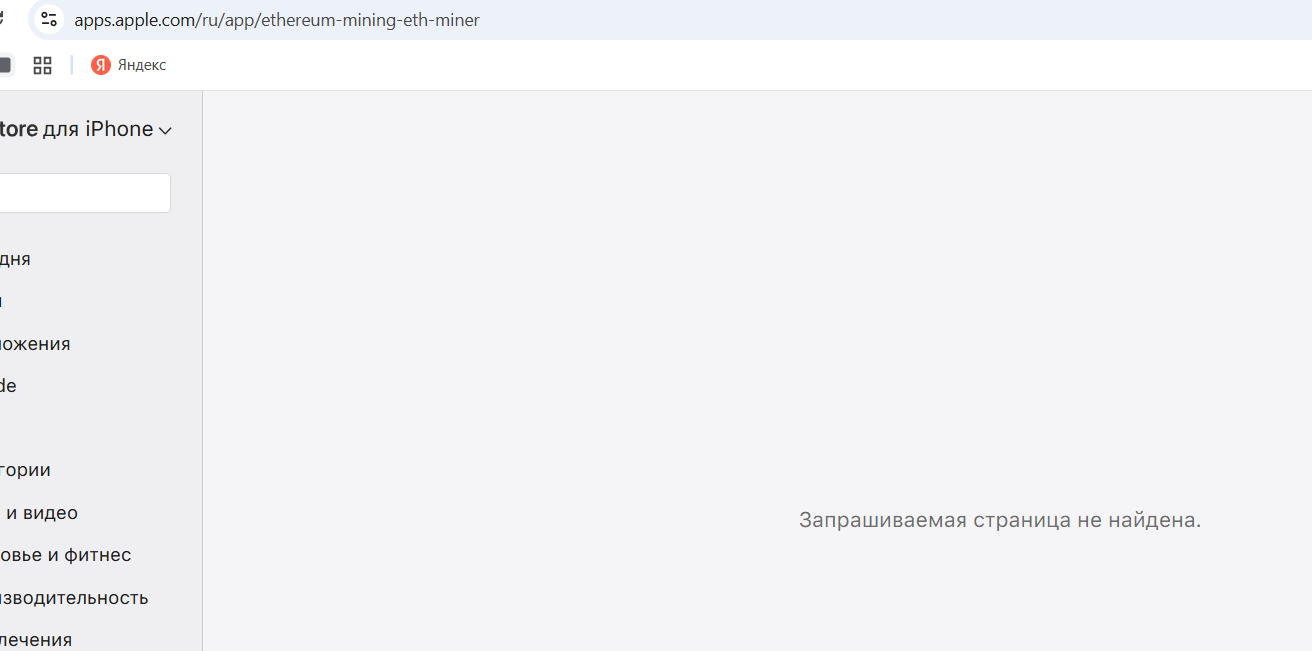Open the Развлечения category
This screenshot has height=651, width=1312.
[x=36, y=640]
